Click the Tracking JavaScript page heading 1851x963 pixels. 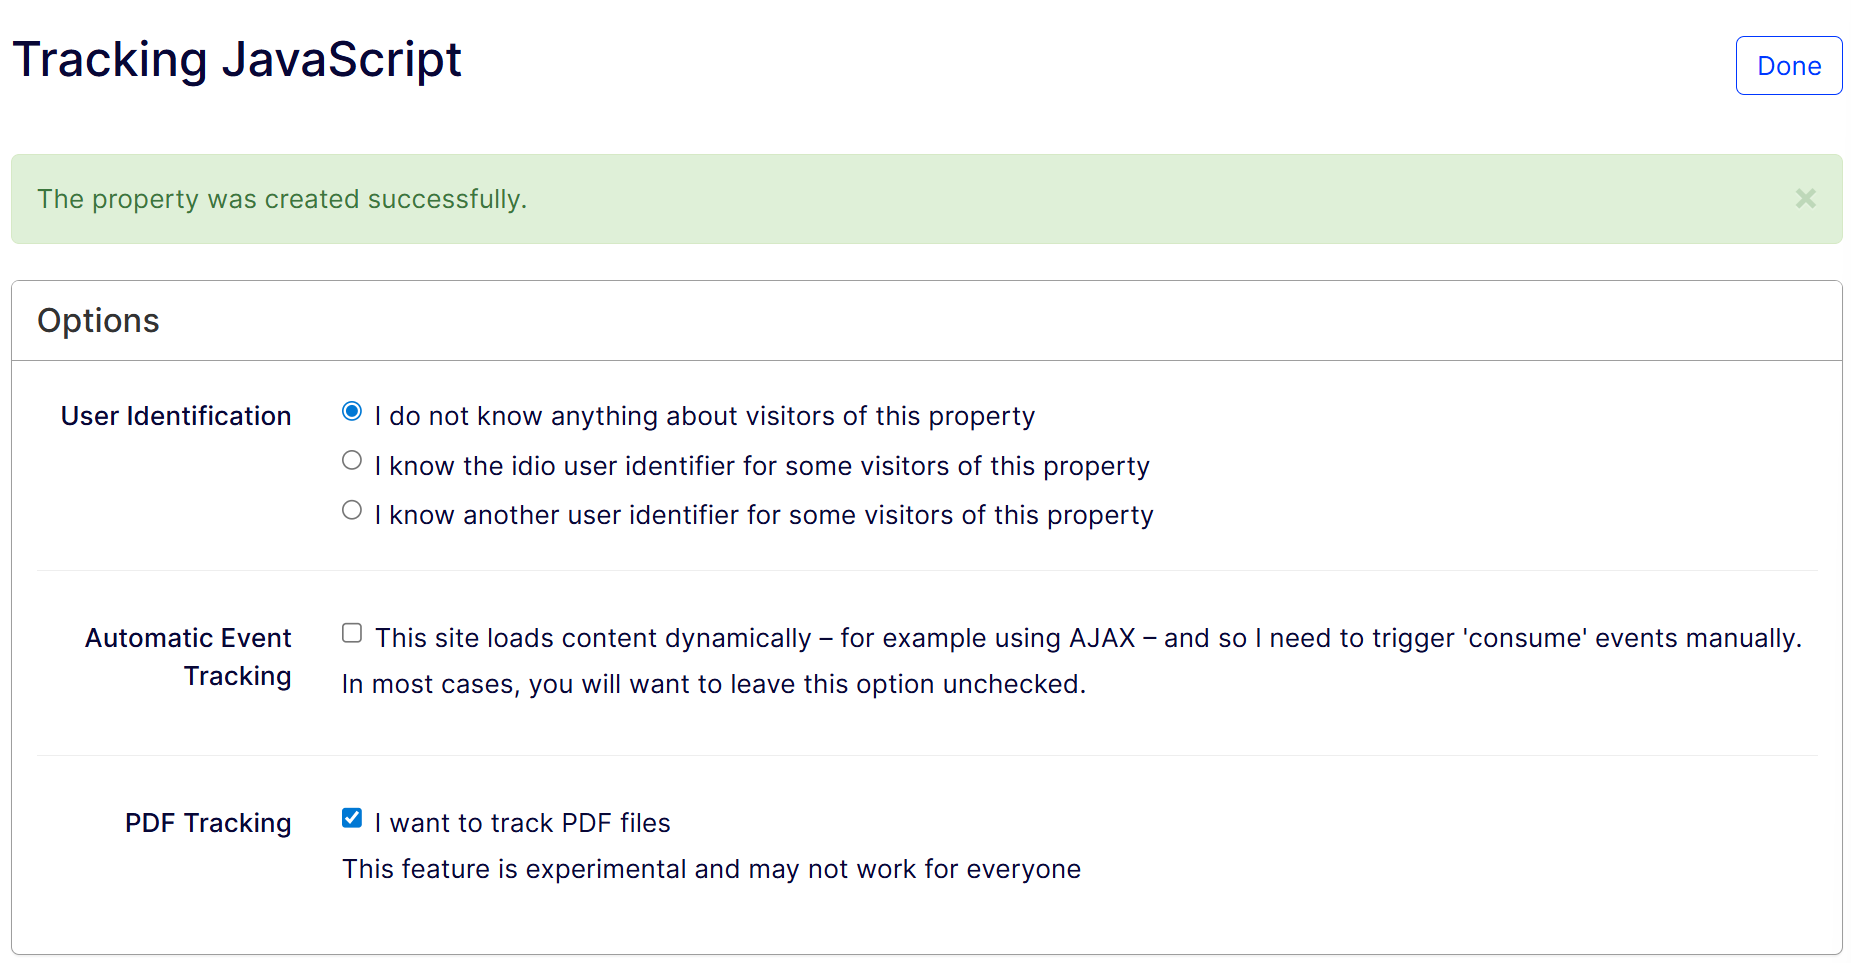(x=237, y=60)
